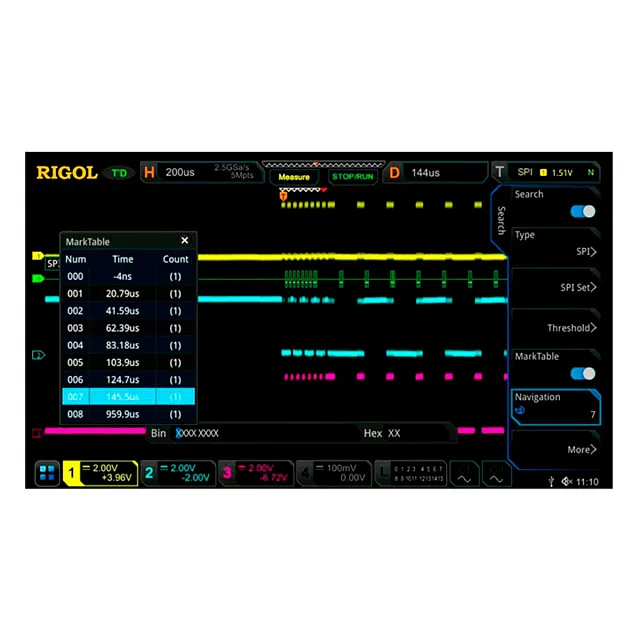Close the MarkTable window
This screenshot has height=640, width=640.
(x=184, y=241)
